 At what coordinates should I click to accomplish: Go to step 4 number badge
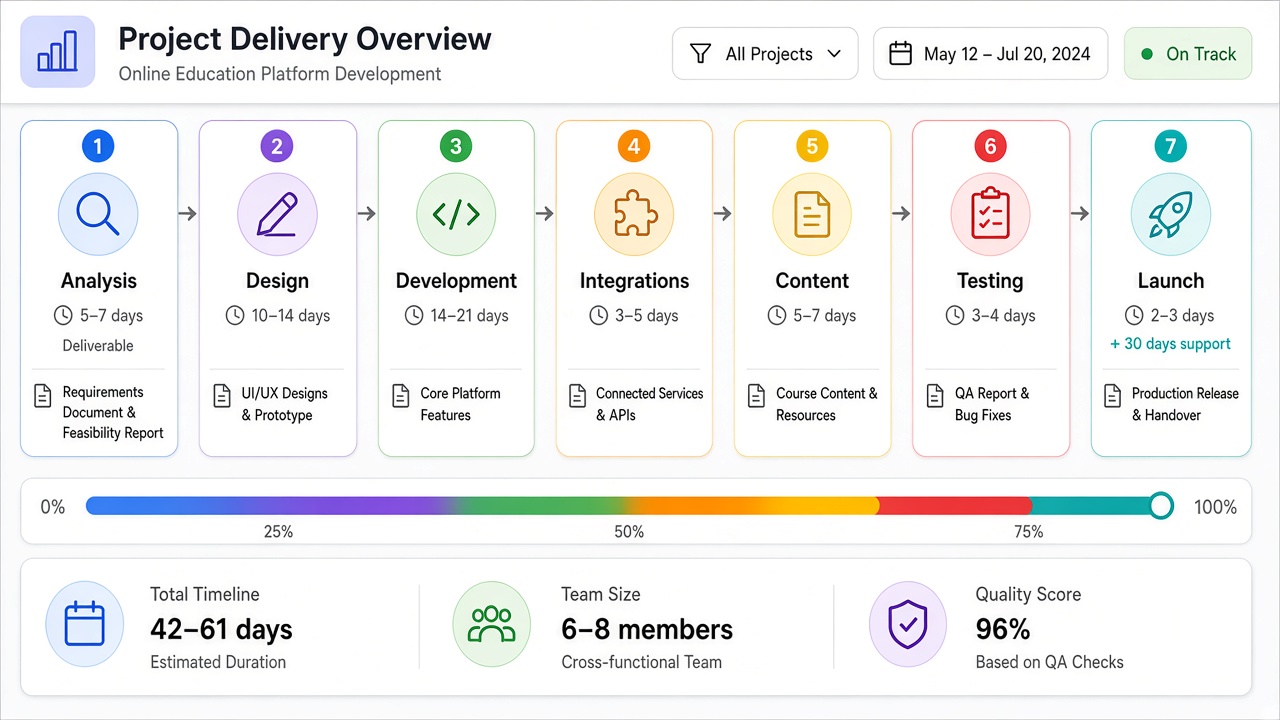coord(634,147)
